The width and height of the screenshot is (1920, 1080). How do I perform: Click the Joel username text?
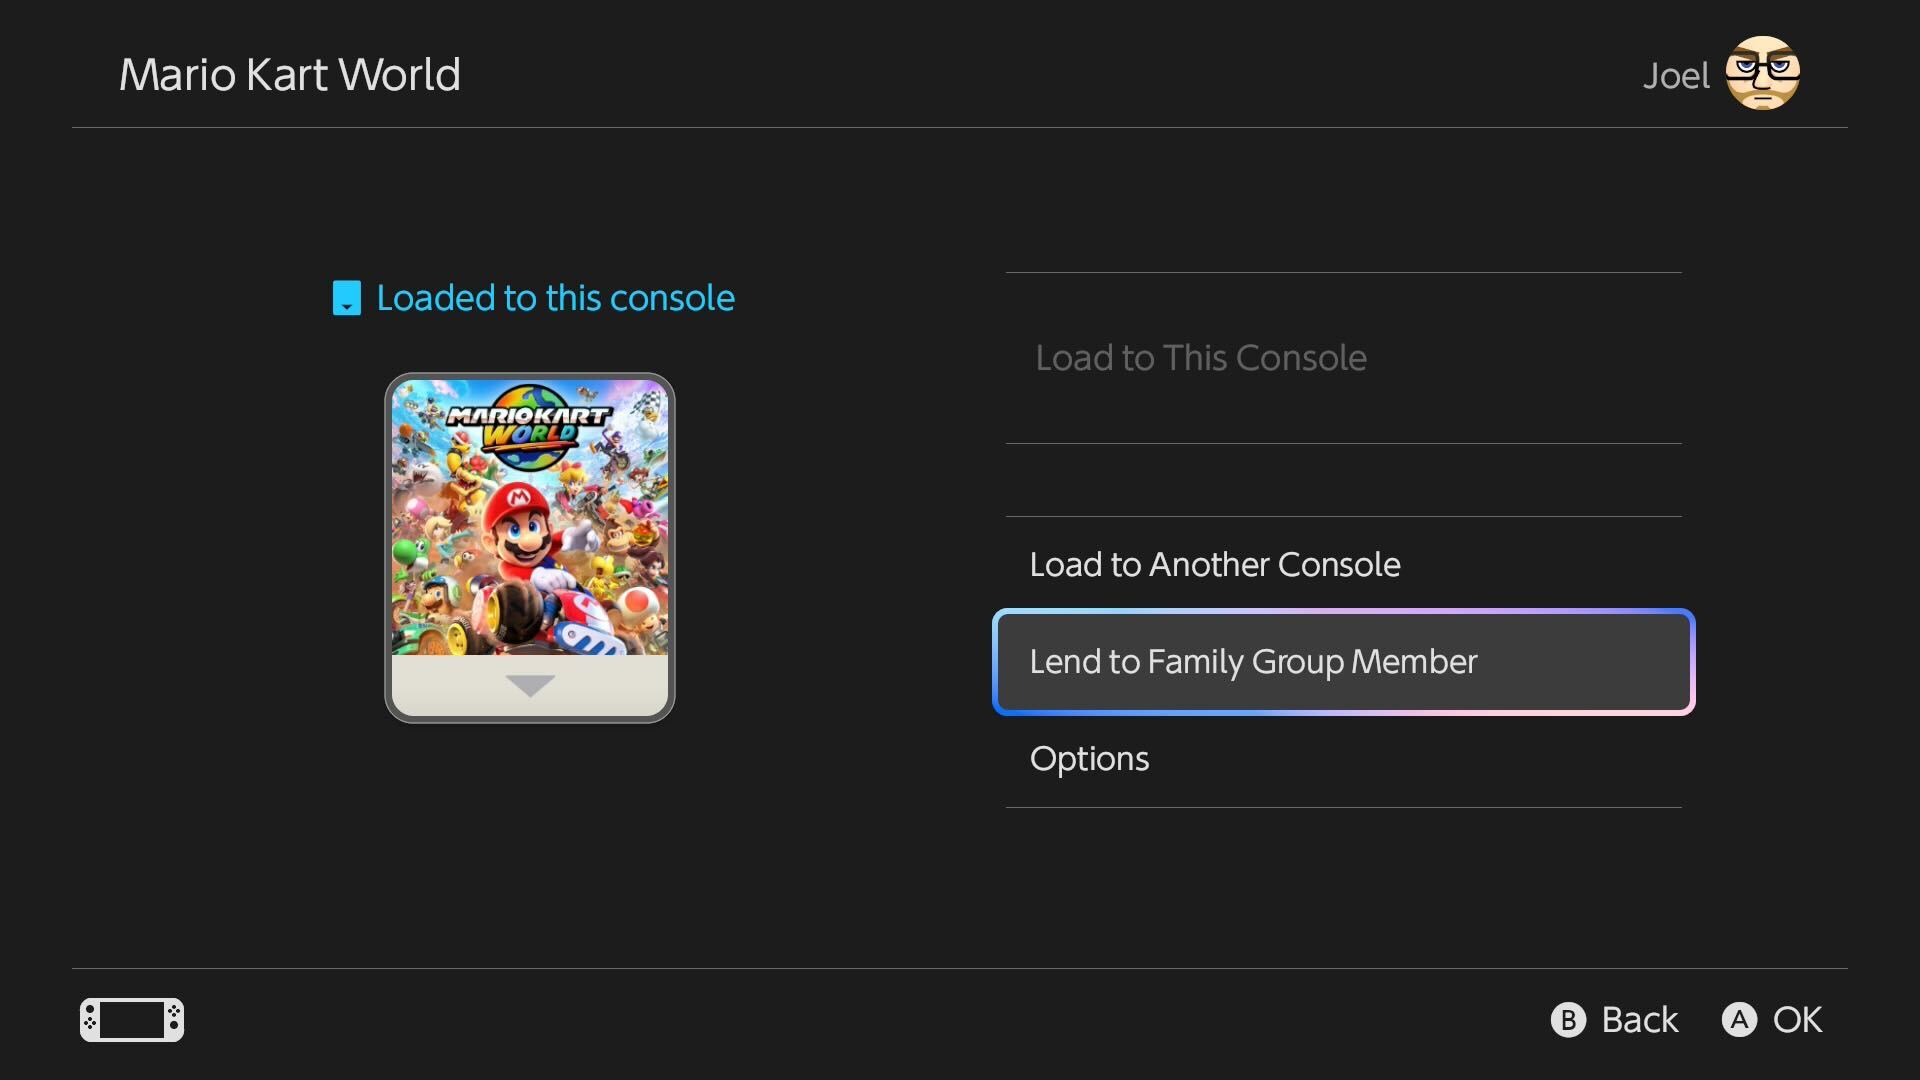1676,76
